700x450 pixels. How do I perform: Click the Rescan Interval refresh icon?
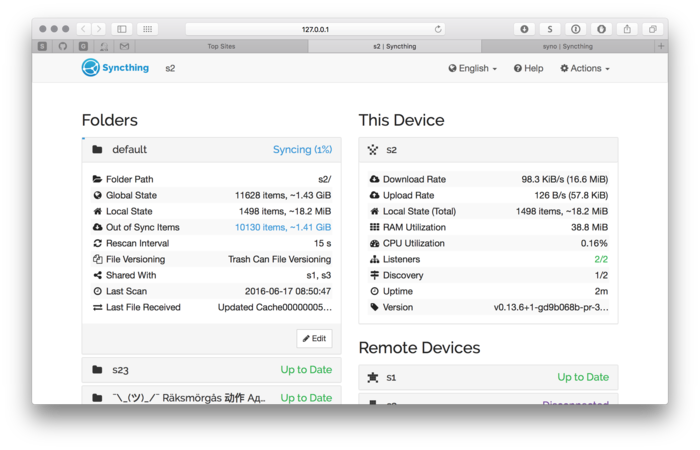(97, 243)
